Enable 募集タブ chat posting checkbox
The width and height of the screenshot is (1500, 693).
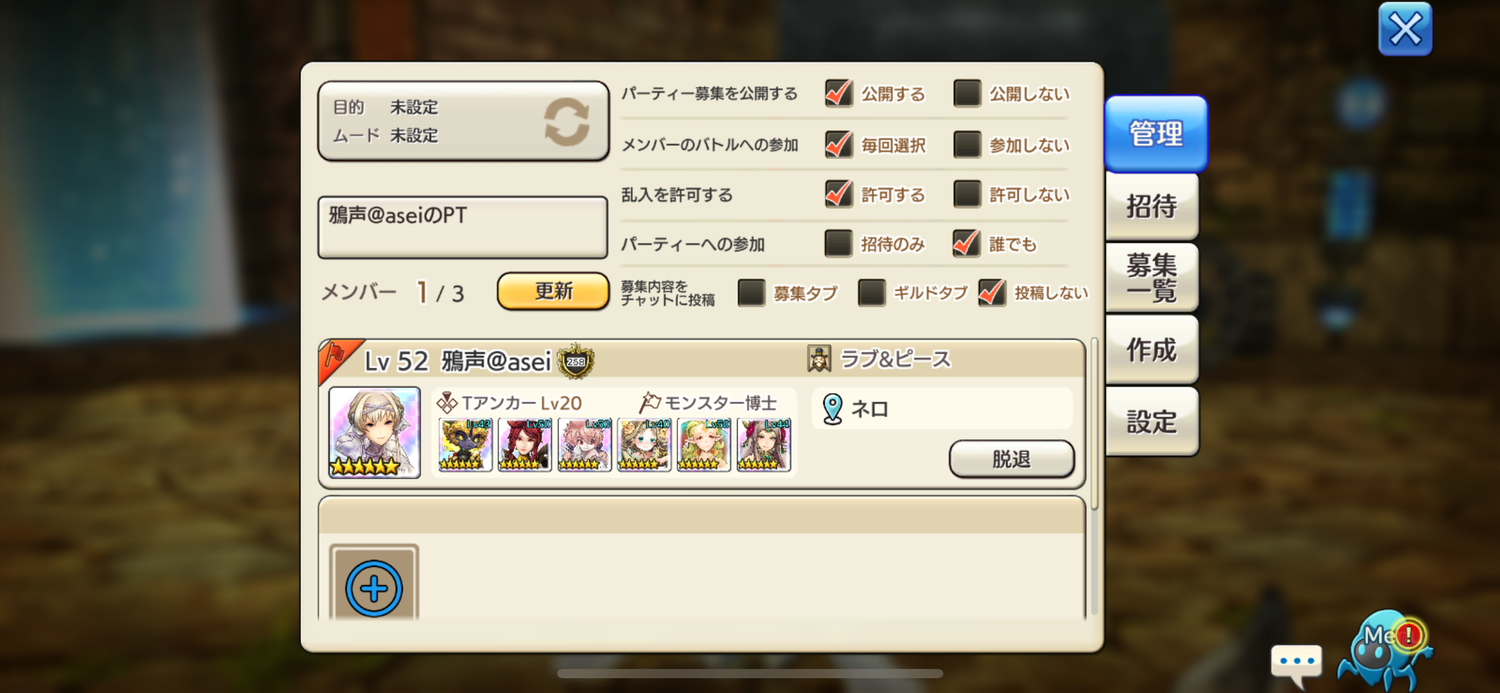point(751,293)
